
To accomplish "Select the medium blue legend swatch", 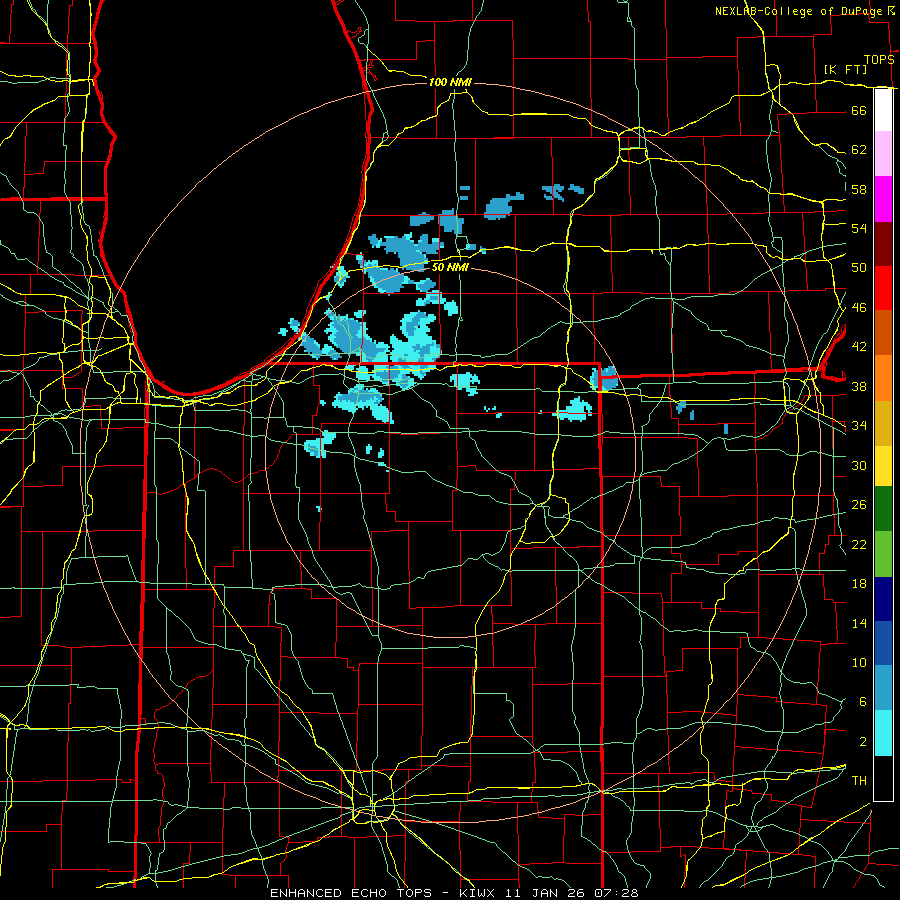I will coord(883,643).
